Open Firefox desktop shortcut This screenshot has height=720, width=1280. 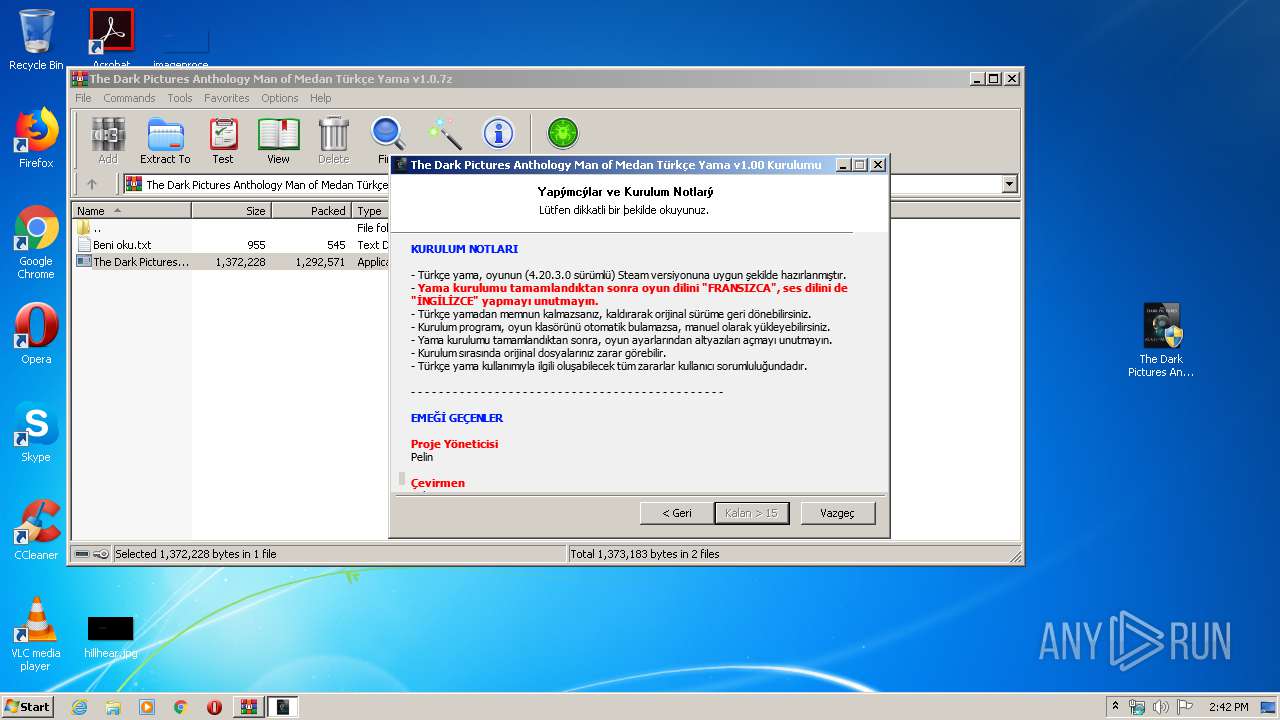tap(36, 138)
